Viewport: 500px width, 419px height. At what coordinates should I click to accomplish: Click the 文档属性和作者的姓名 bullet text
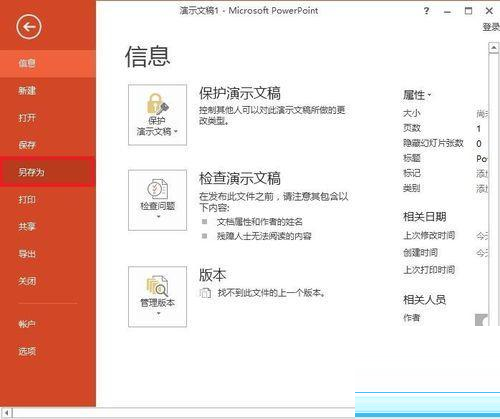click(x=260, y=222)
